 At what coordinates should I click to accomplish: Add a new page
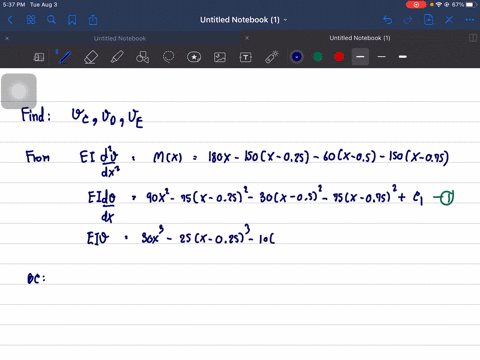[429, 20]
